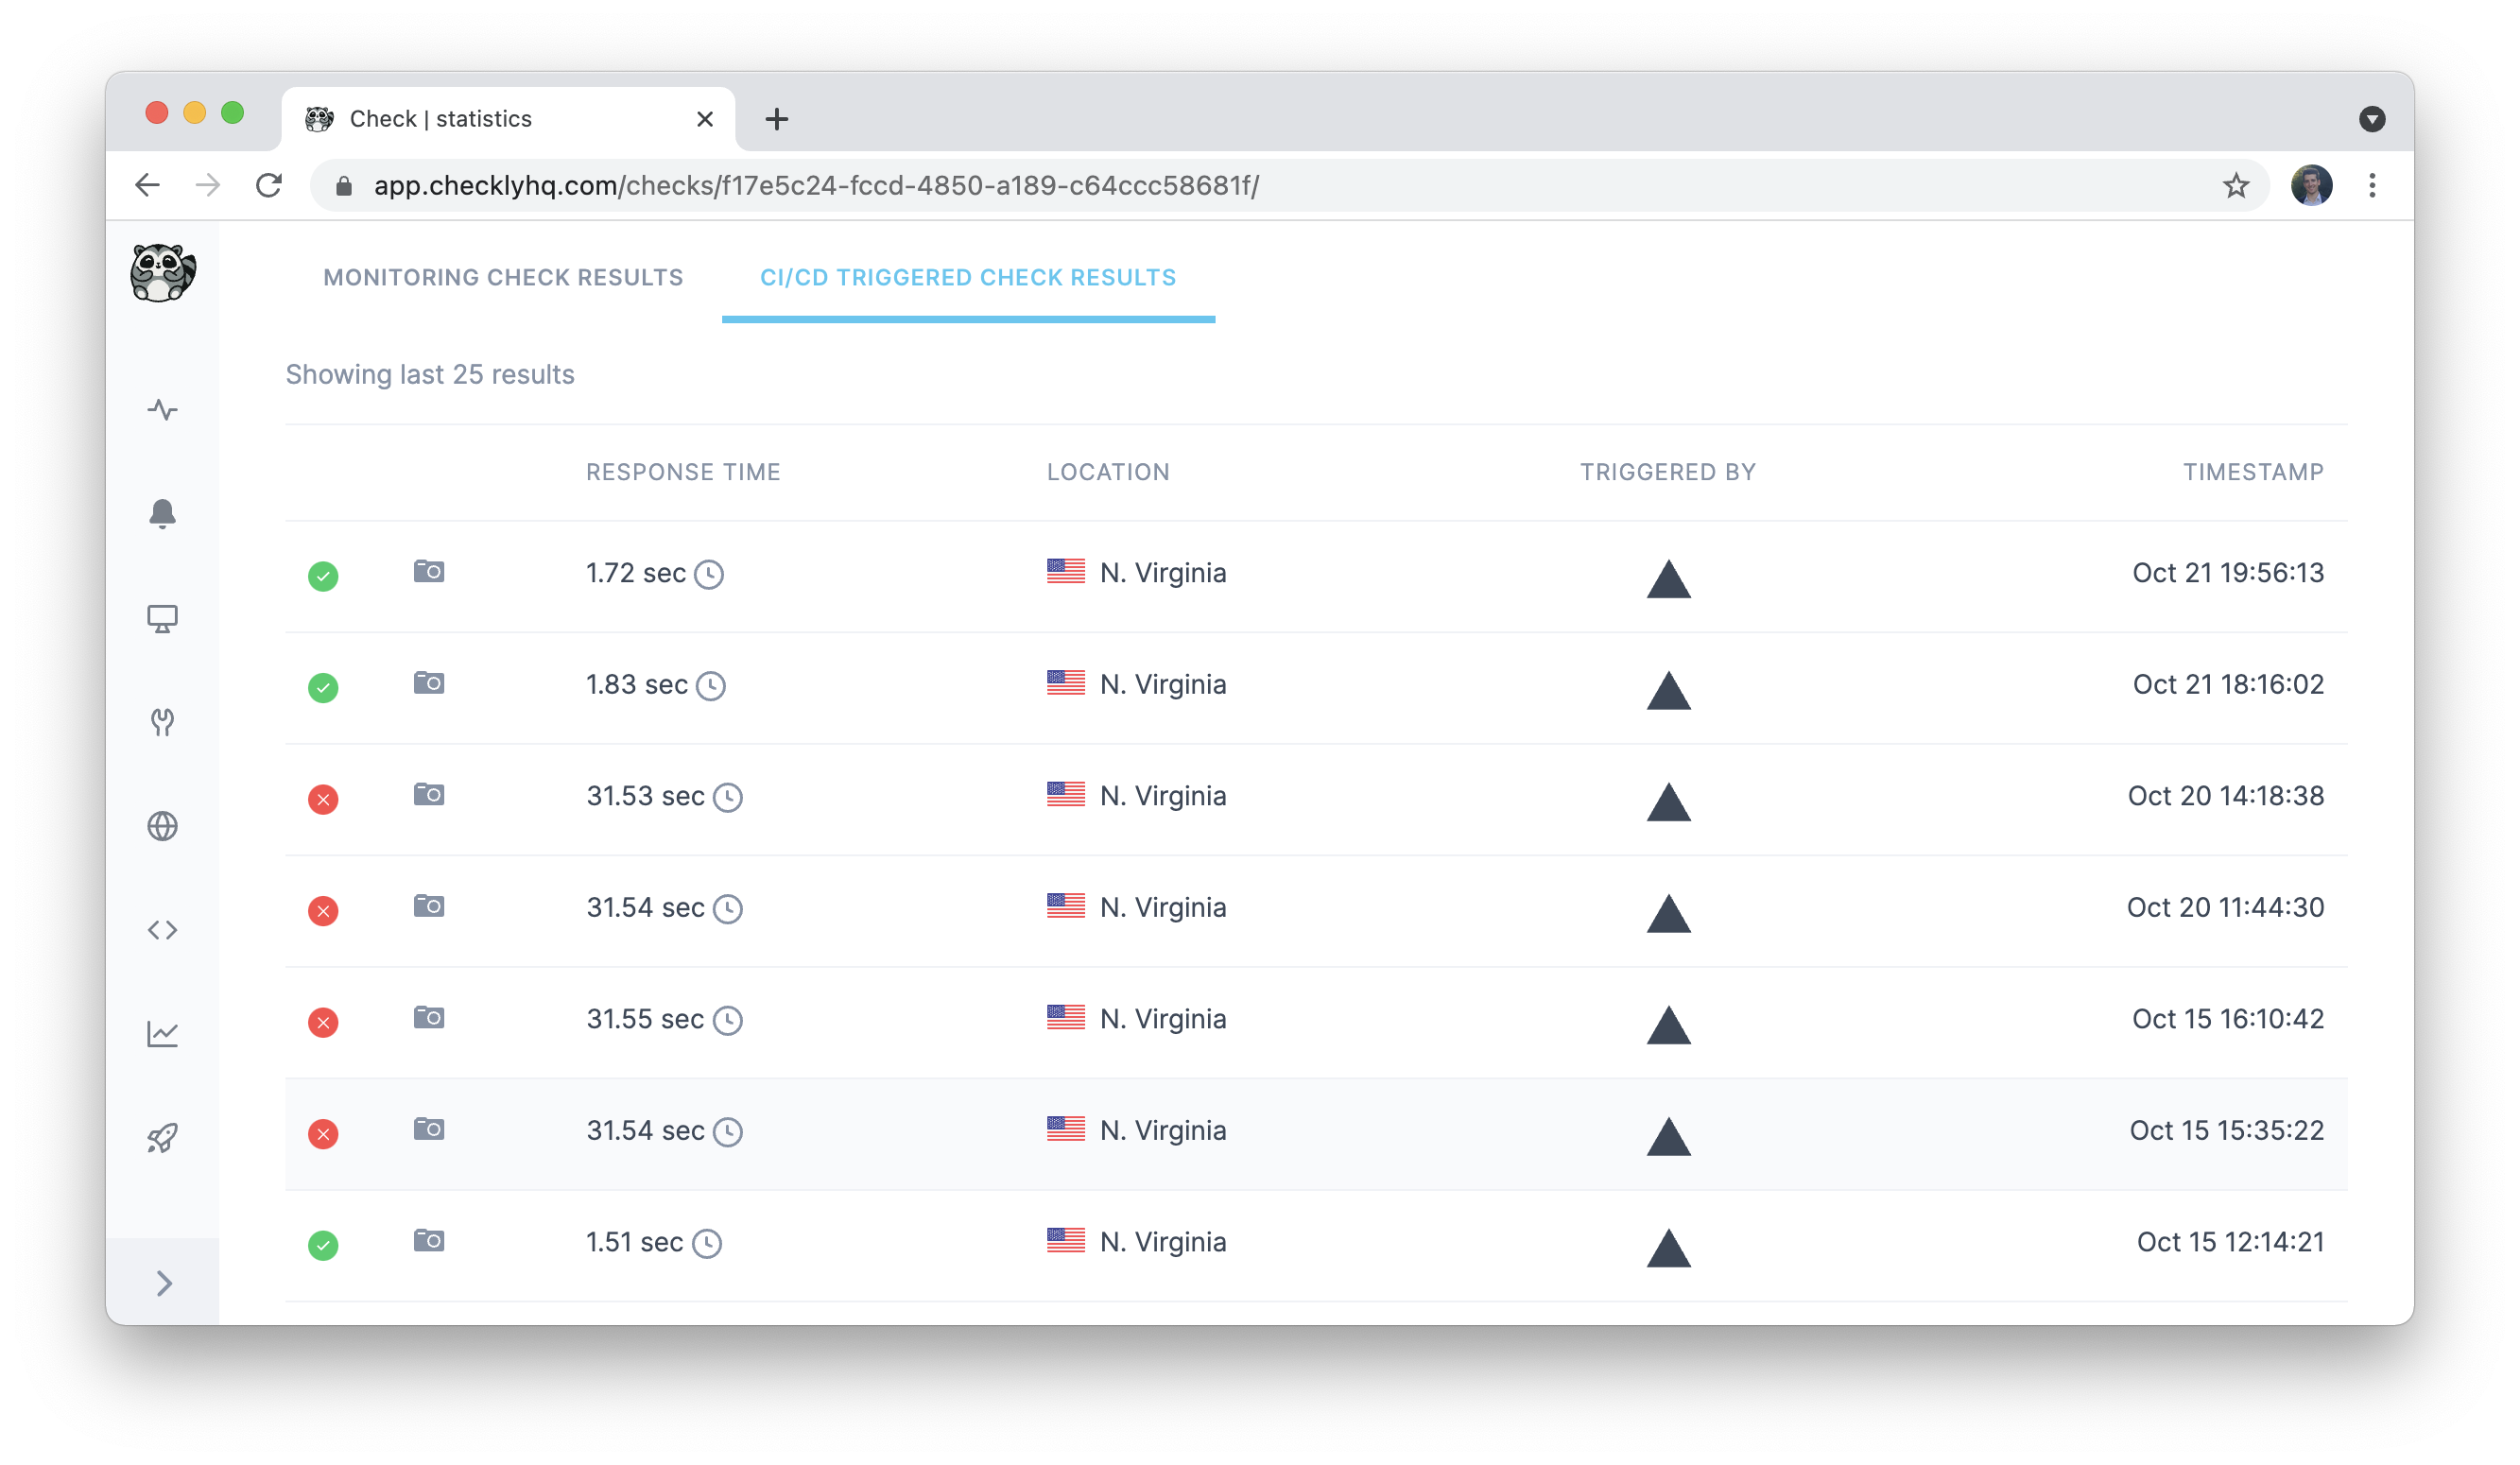2520x1465 pixels.
Task: Click the red failure status on 31.53 sec row
Action: click(322, 799)
